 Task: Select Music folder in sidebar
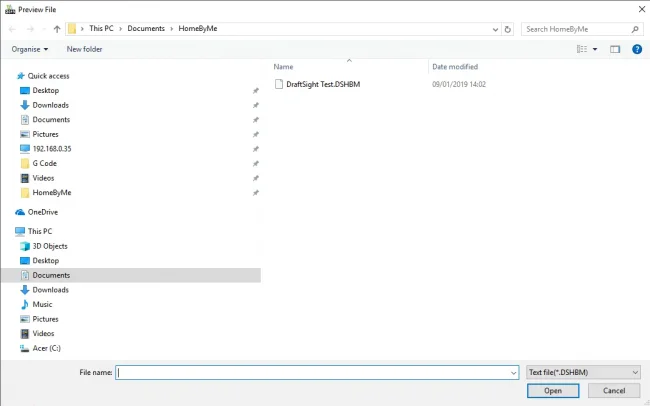click(42, 304)
